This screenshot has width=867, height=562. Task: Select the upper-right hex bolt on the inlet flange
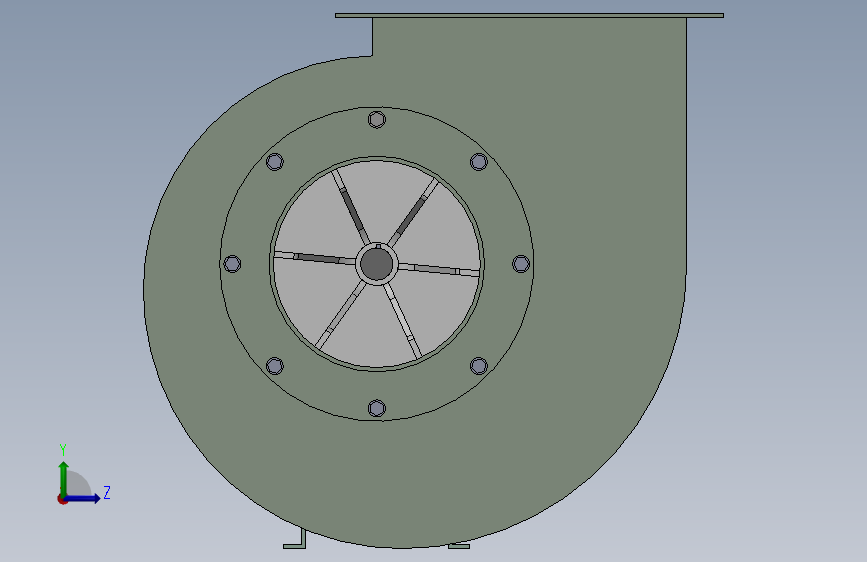pyautogui.click(x=479, y=162)
